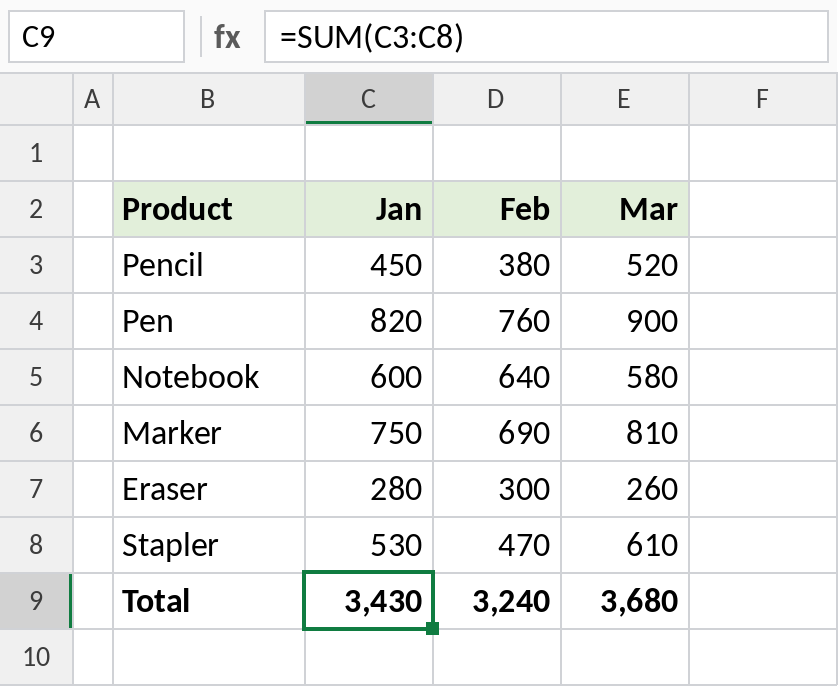Click Notebook's Mar value 580

(625, 377)
